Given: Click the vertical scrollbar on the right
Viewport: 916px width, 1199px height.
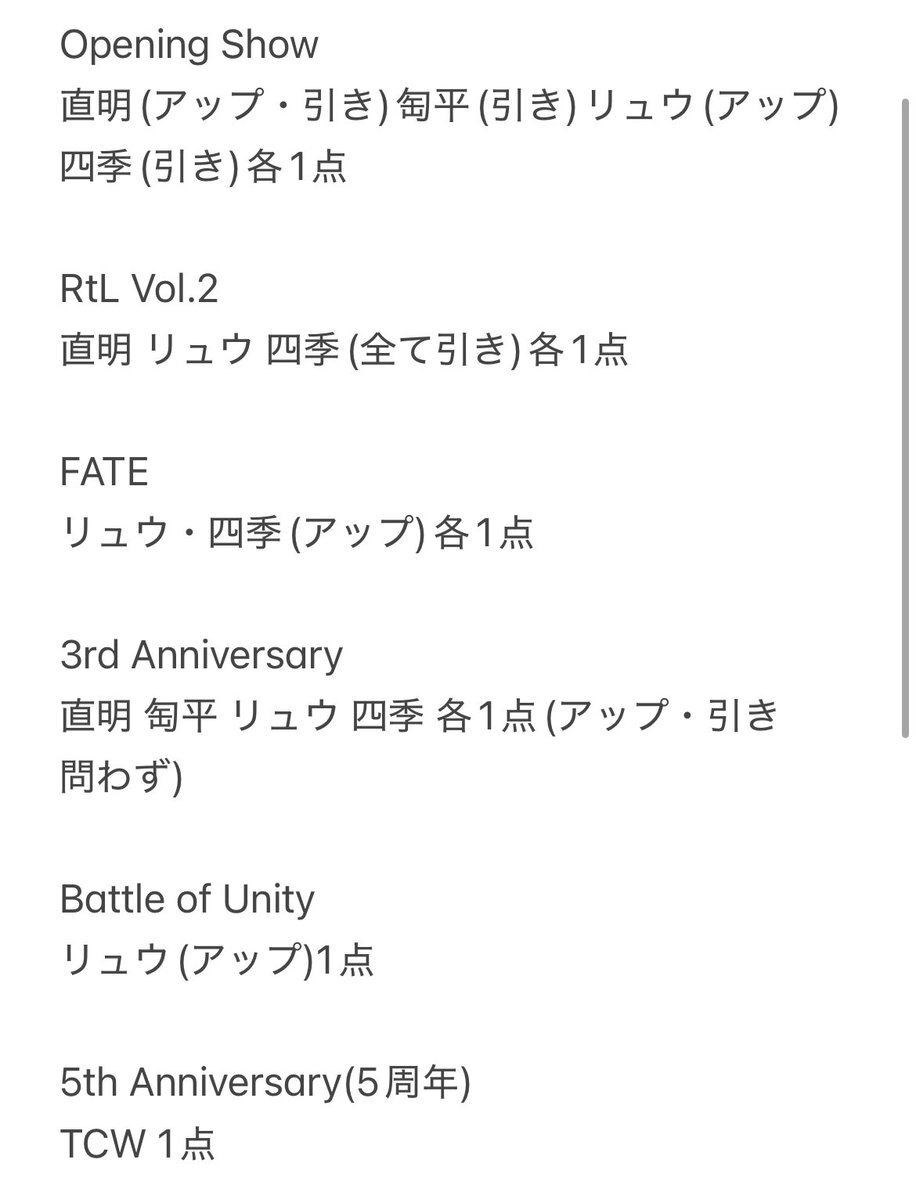Looking at the screenshot, I should coord(905,418).
